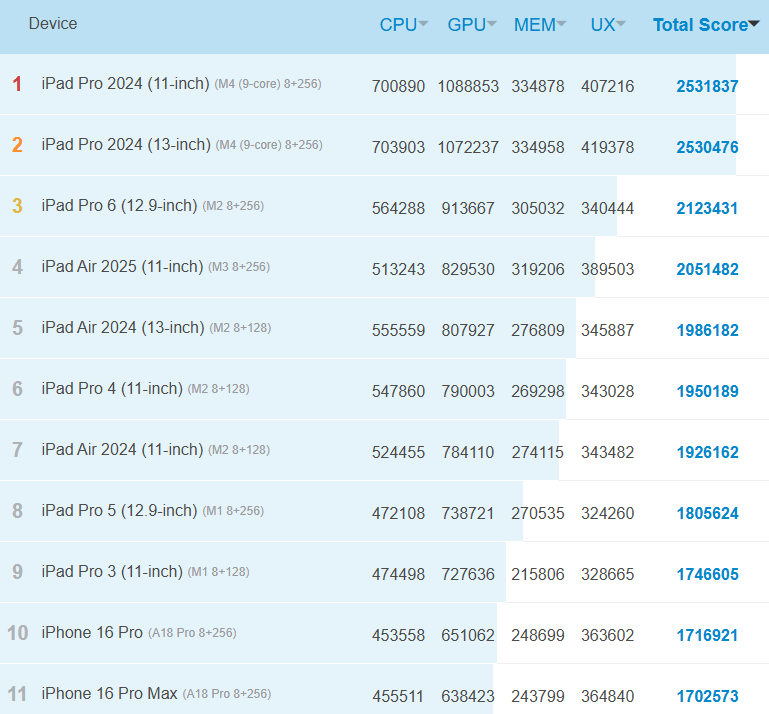Click spec label (M2 8+256)
This screenshot has height=714, width=769.
coord(233,206)
